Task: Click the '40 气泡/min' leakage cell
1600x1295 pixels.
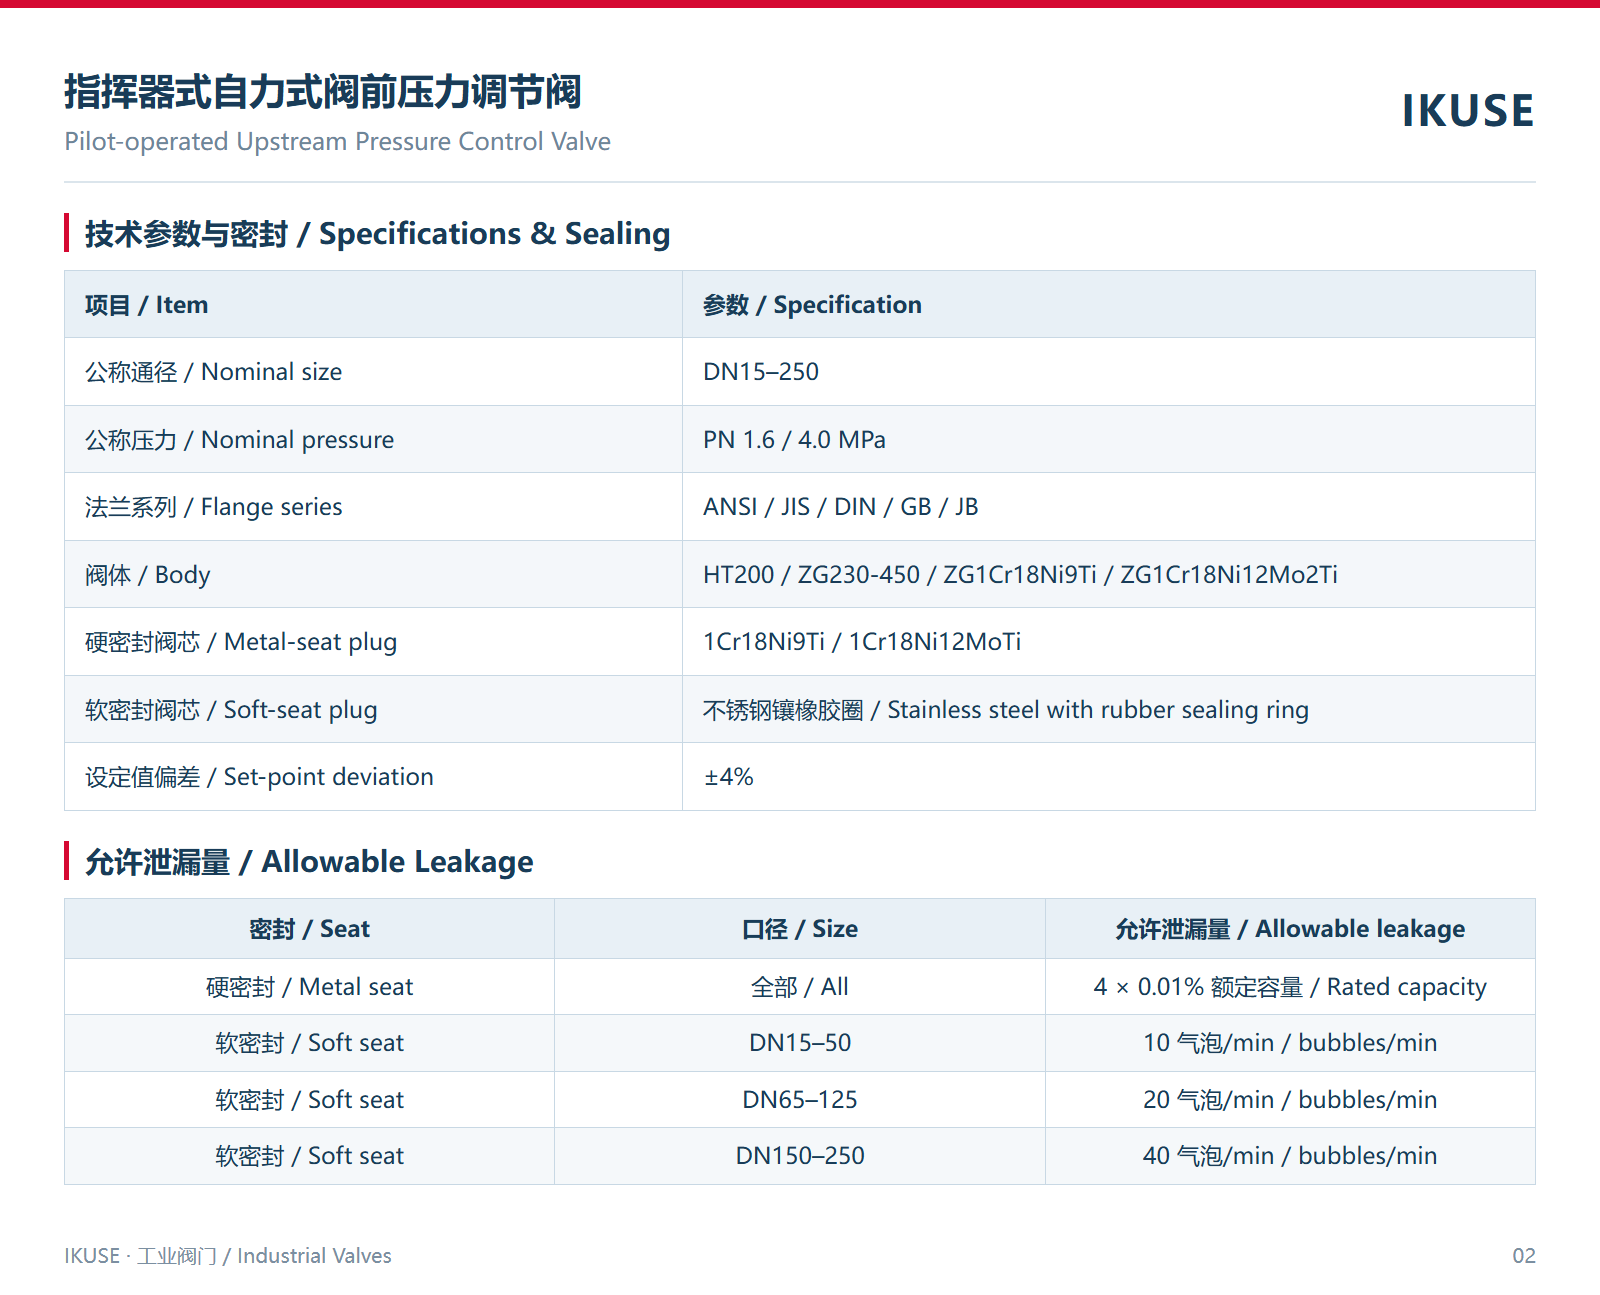Action: click(1290, 1156)
